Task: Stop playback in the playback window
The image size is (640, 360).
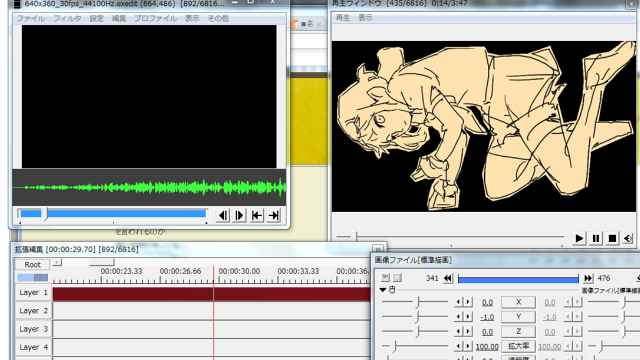Action: pos(612,238)
